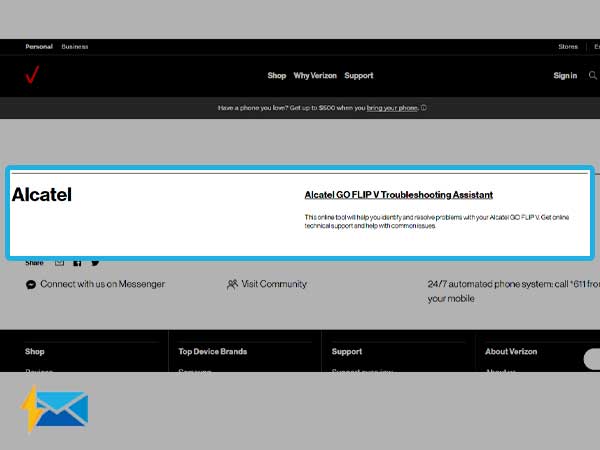Click the Support footer heading

pos(347,351)
